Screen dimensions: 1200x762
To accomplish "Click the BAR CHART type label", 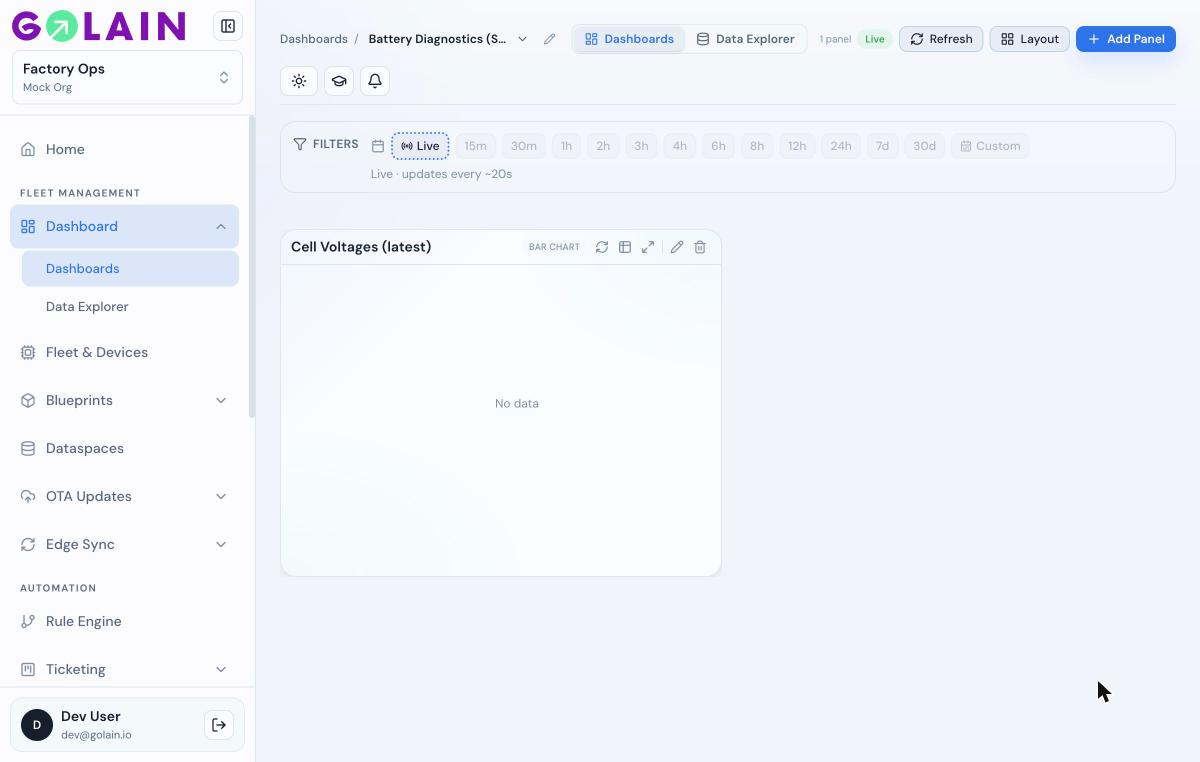I will (x=554, y=247).
